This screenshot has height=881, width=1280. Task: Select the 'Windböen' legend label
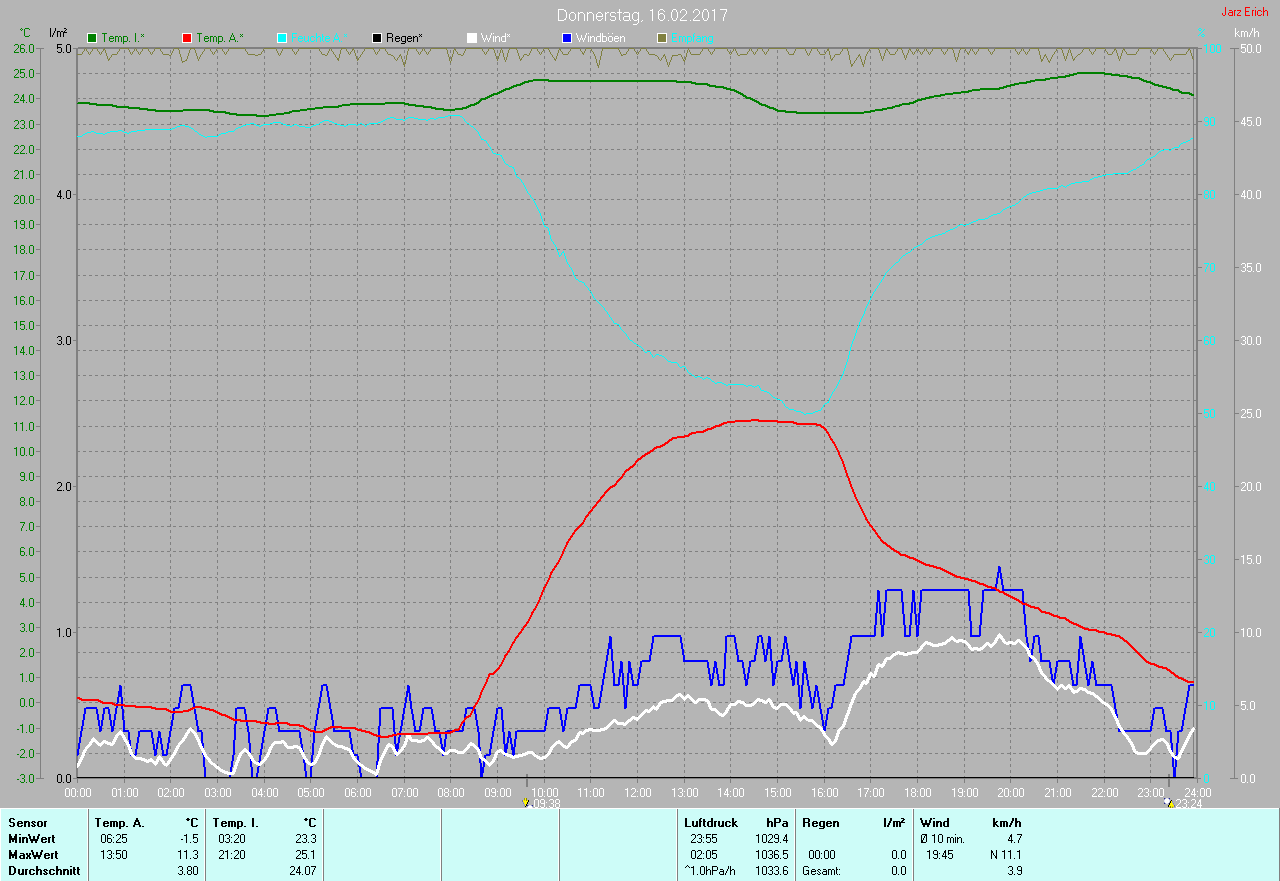click(x=600, y=38)
